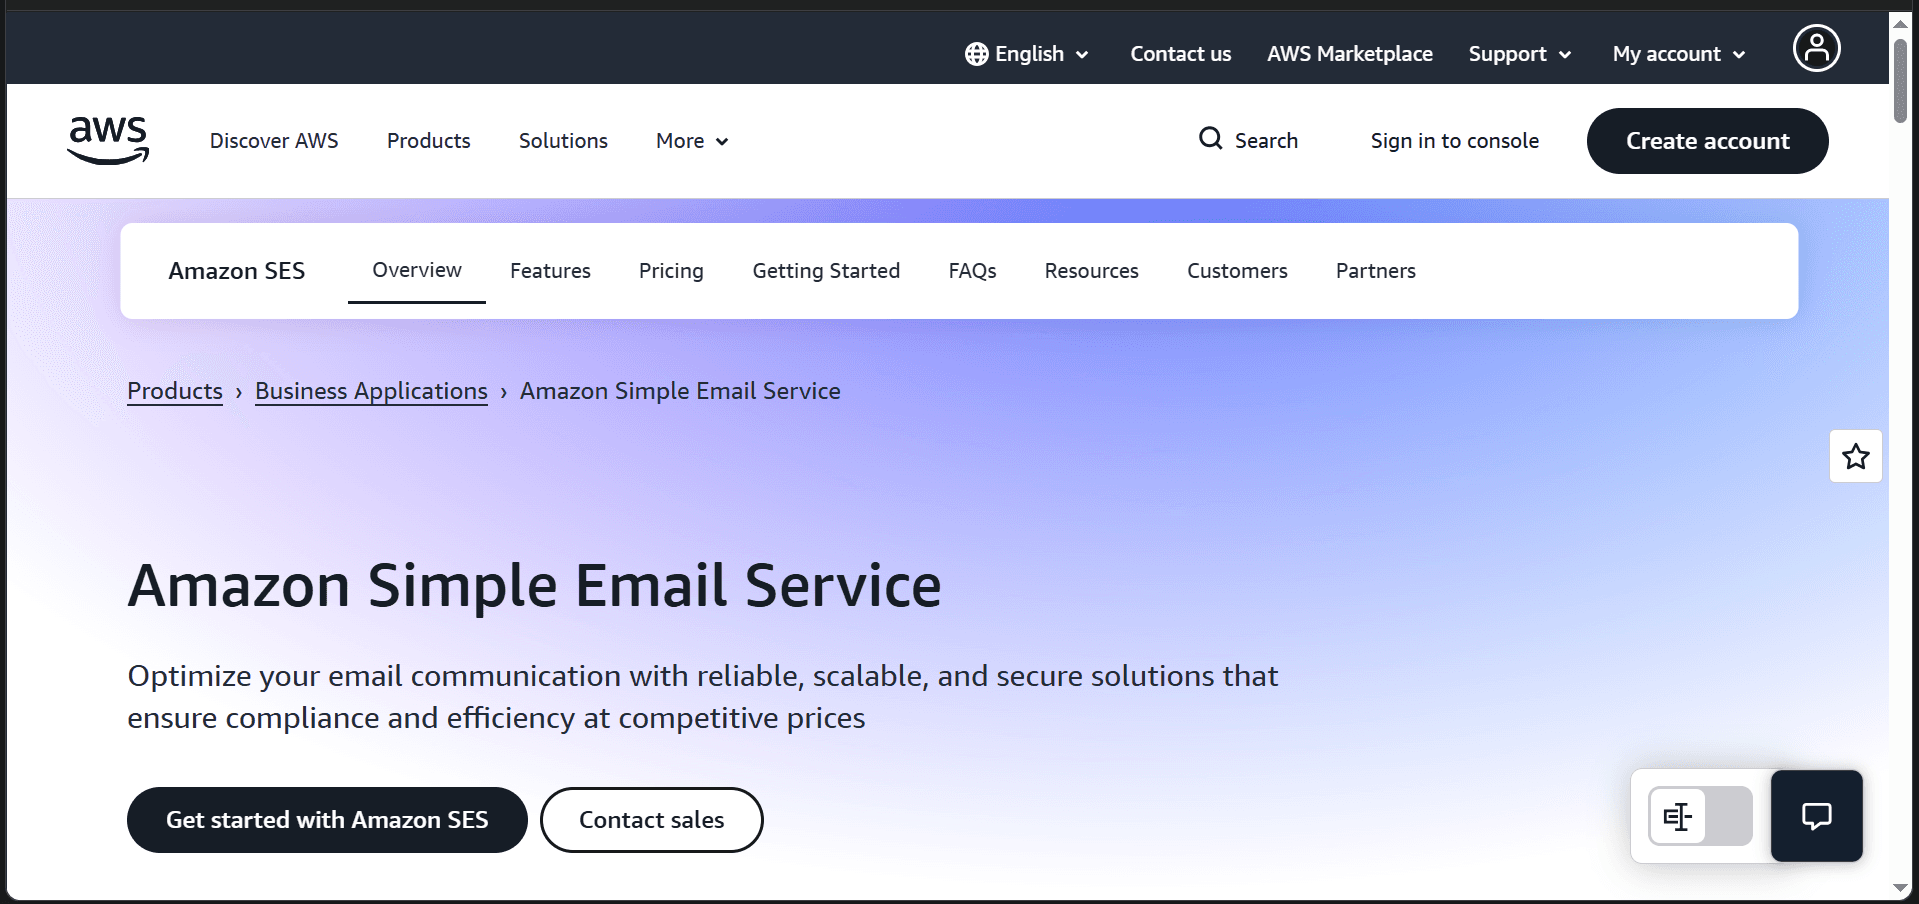This screenshot has height=904, width=1919.
Task: Click the scrollbar down arrow
Action: tap(1900, 888)
